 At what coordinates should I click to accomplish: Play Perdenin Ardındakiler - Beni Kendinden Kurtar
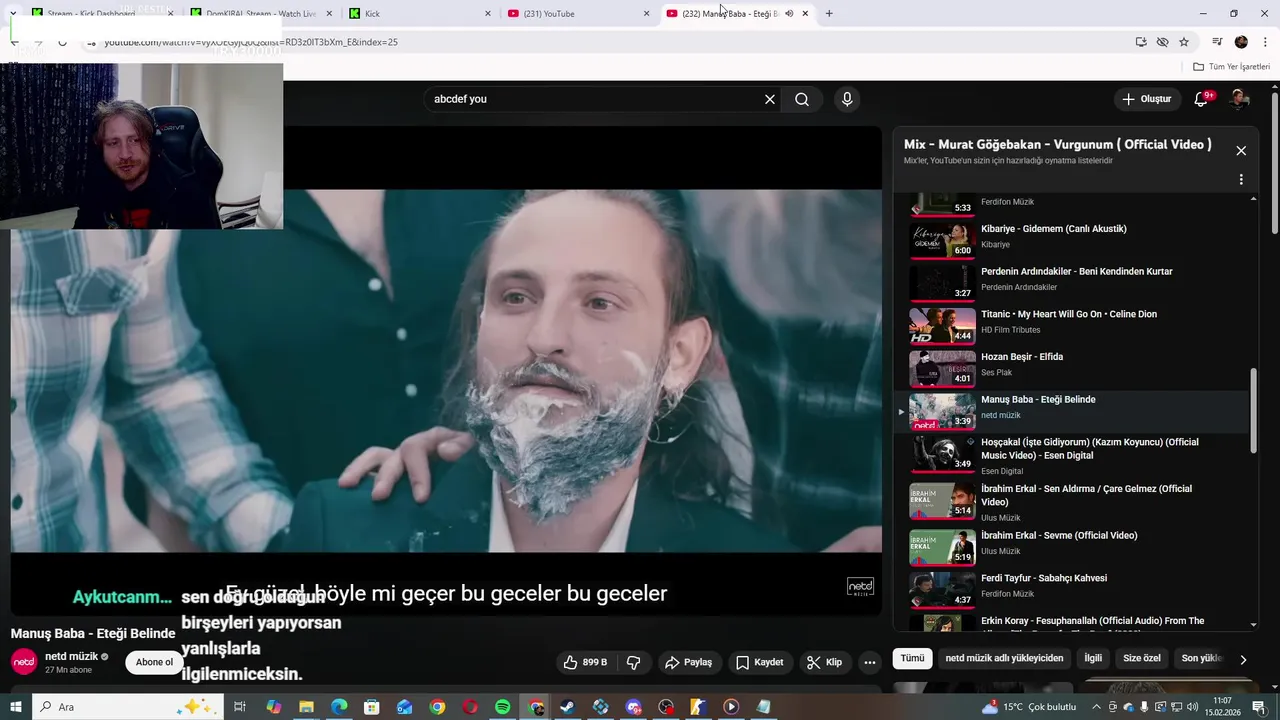pos(1078,281)
